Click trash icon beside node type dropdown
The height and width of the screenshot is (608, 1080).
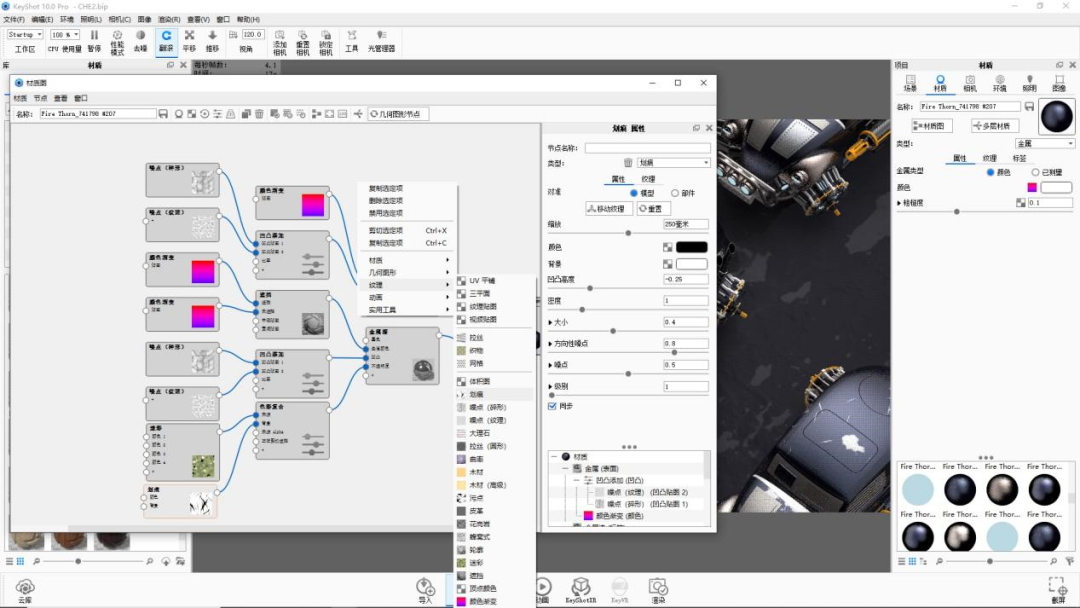628,163
